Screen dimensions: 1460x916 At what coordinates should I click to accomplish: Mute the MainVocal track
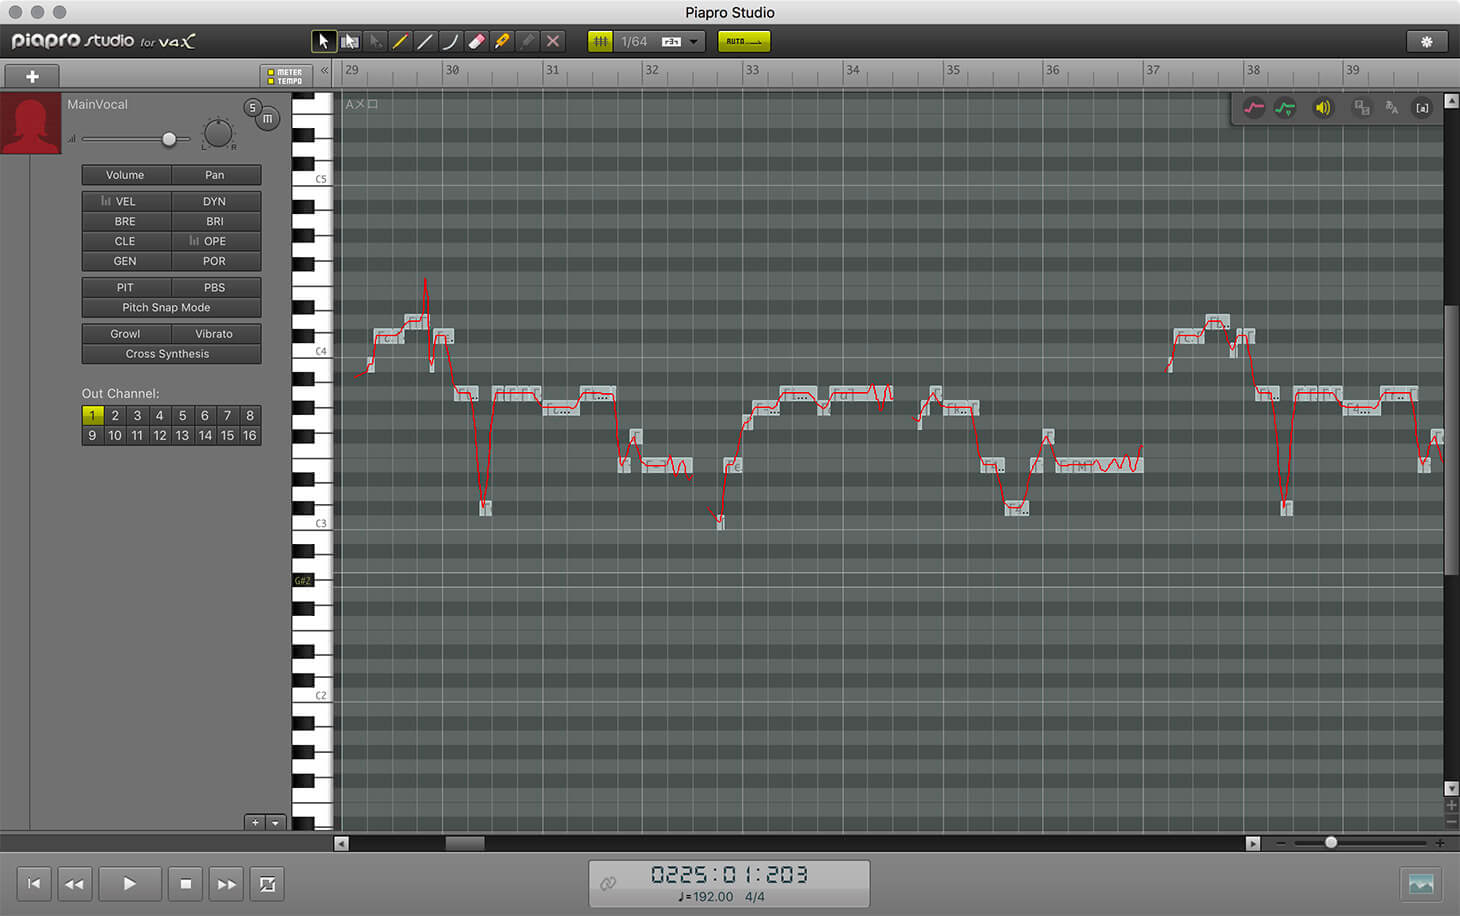pyautogui.click(x=268, y=119)
